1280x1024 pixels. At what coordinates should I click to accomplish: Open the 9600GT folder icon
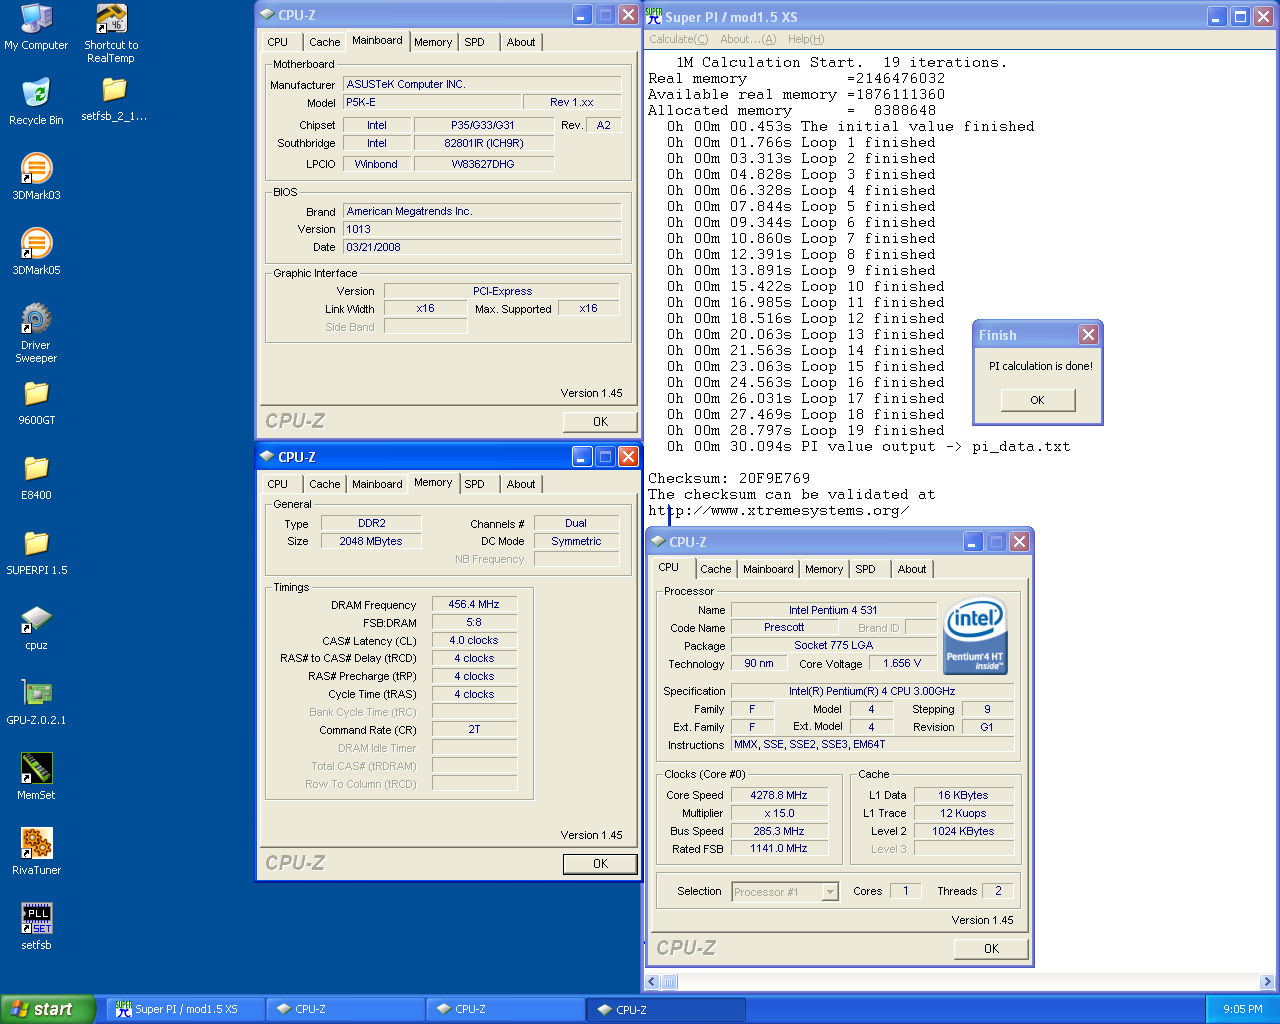click(x=36, y=402)
